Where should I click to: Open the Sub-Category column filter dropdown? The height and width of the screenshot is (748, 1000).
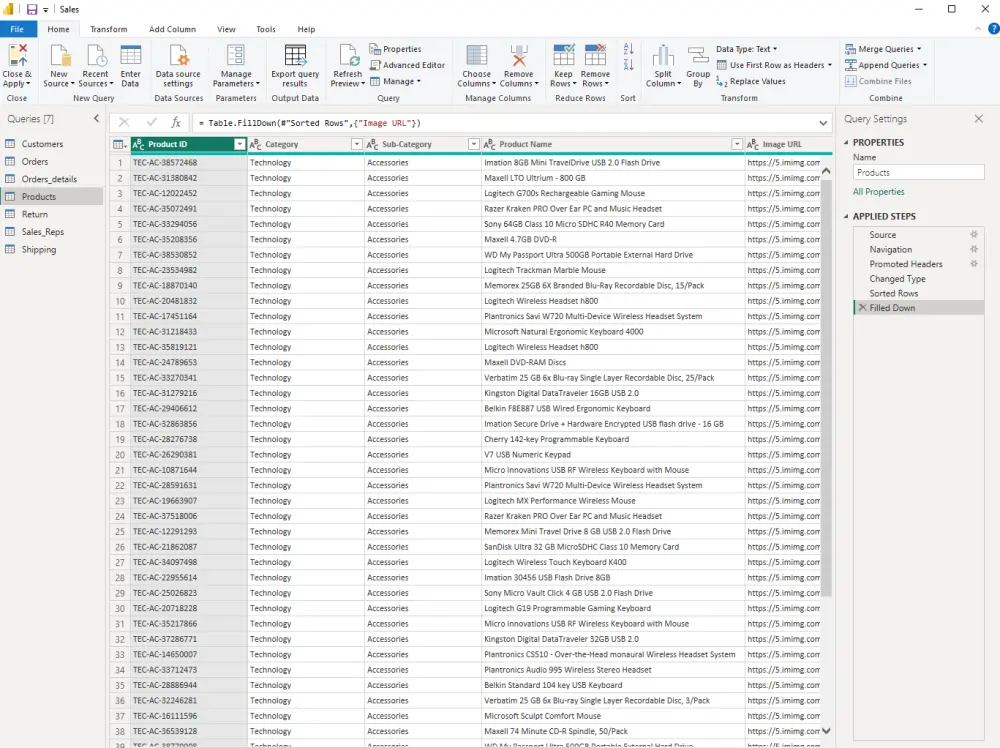[x=474, y=145]
